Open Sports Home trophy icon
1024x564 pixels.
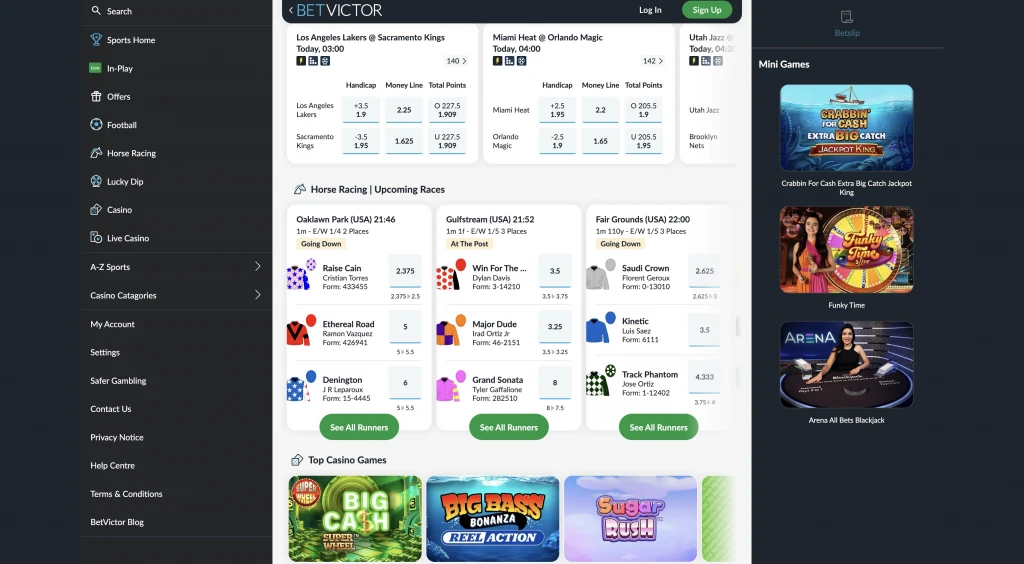(96, 39)
